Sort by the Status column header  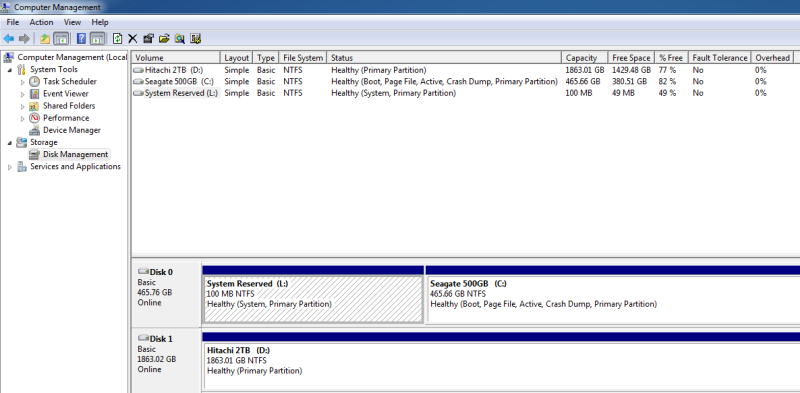coord(444,58)
